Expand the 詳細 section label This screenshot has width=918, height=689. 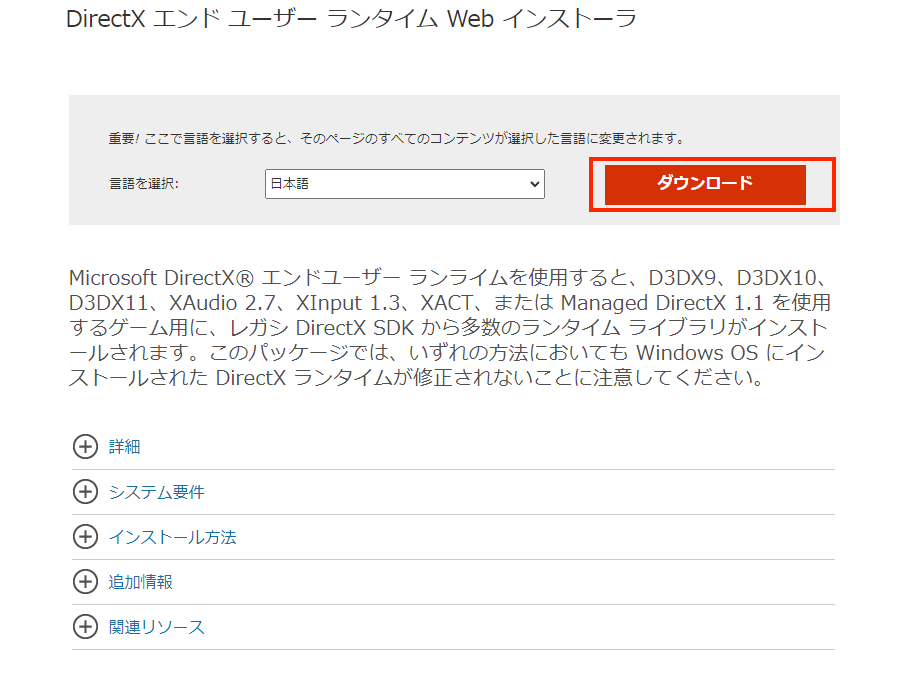[x=125, y=447]
